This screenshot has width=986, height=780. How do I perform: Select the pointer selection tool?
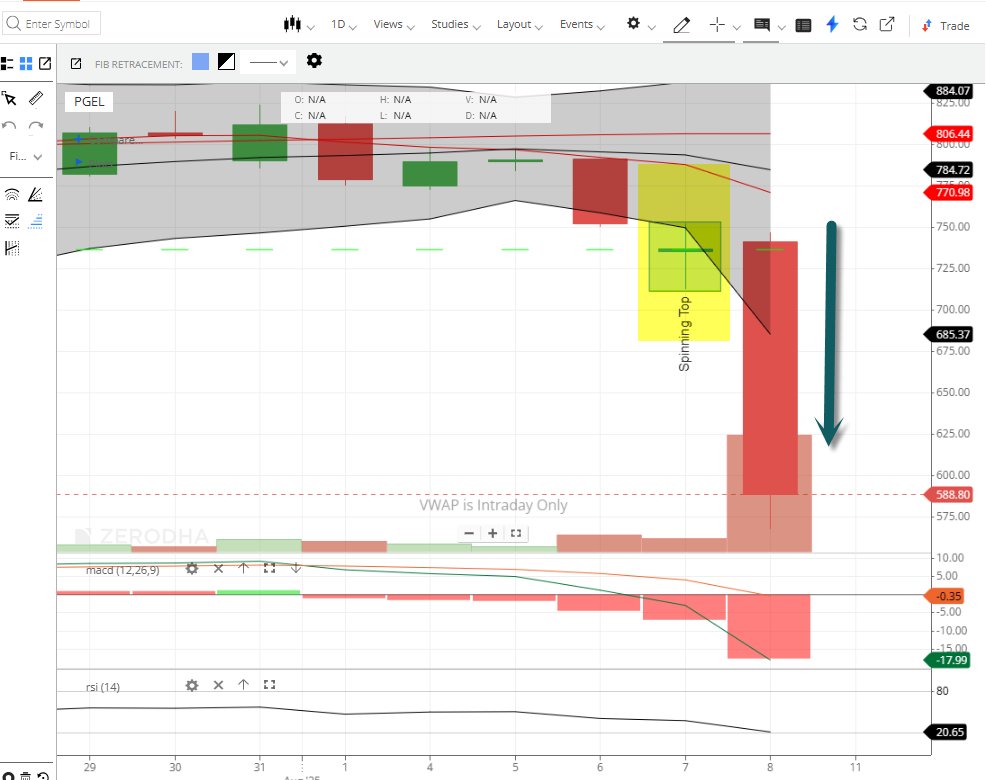pyautogui.click(x=9, y=98)
